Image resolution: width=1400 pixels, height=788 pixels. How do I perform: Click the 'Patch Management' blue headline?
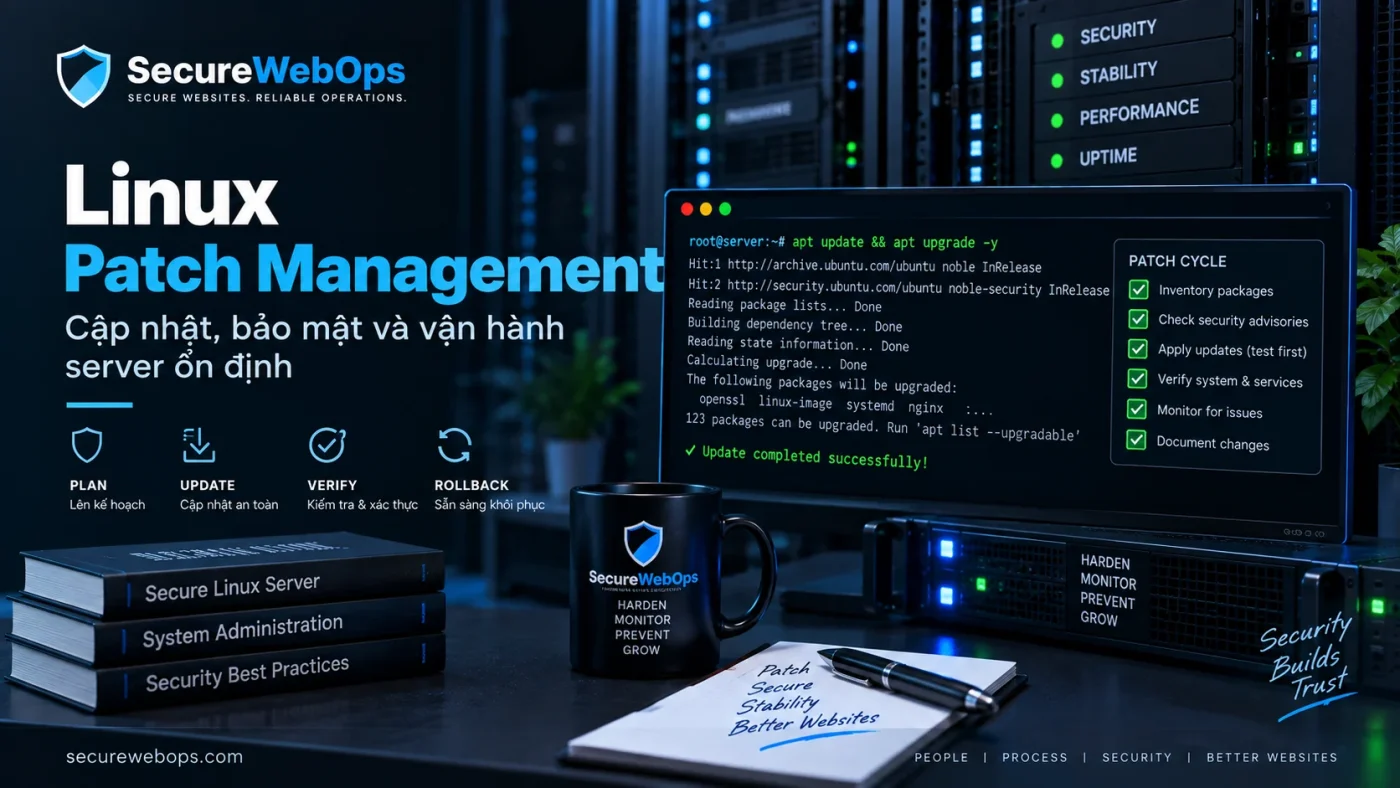pos(364,270)
